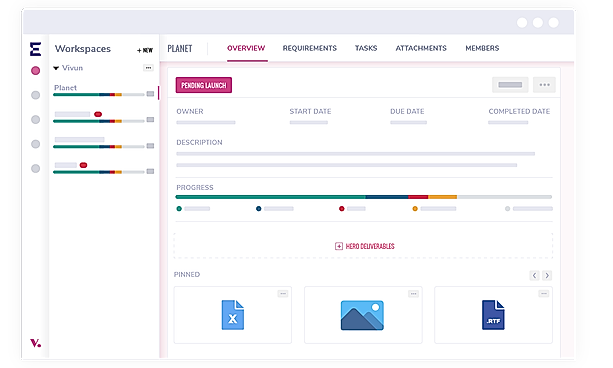
Task: Go to previous pinned items page
Action: [534, 275]
